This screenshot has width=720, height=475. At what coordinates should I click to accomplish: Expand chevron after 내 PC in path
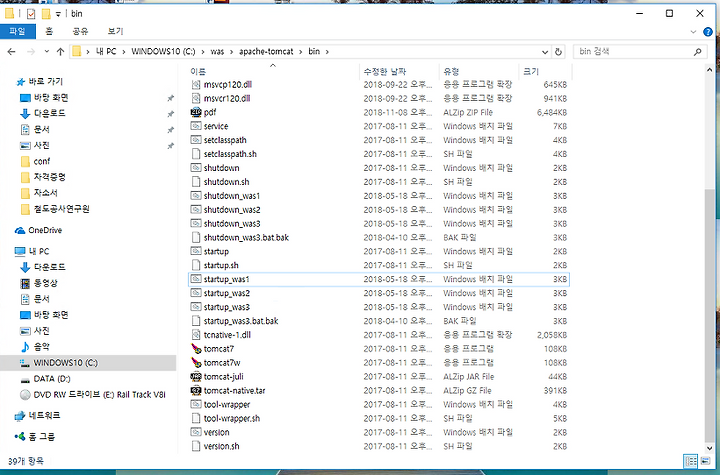pyautogui.click(x=124, y=51)
